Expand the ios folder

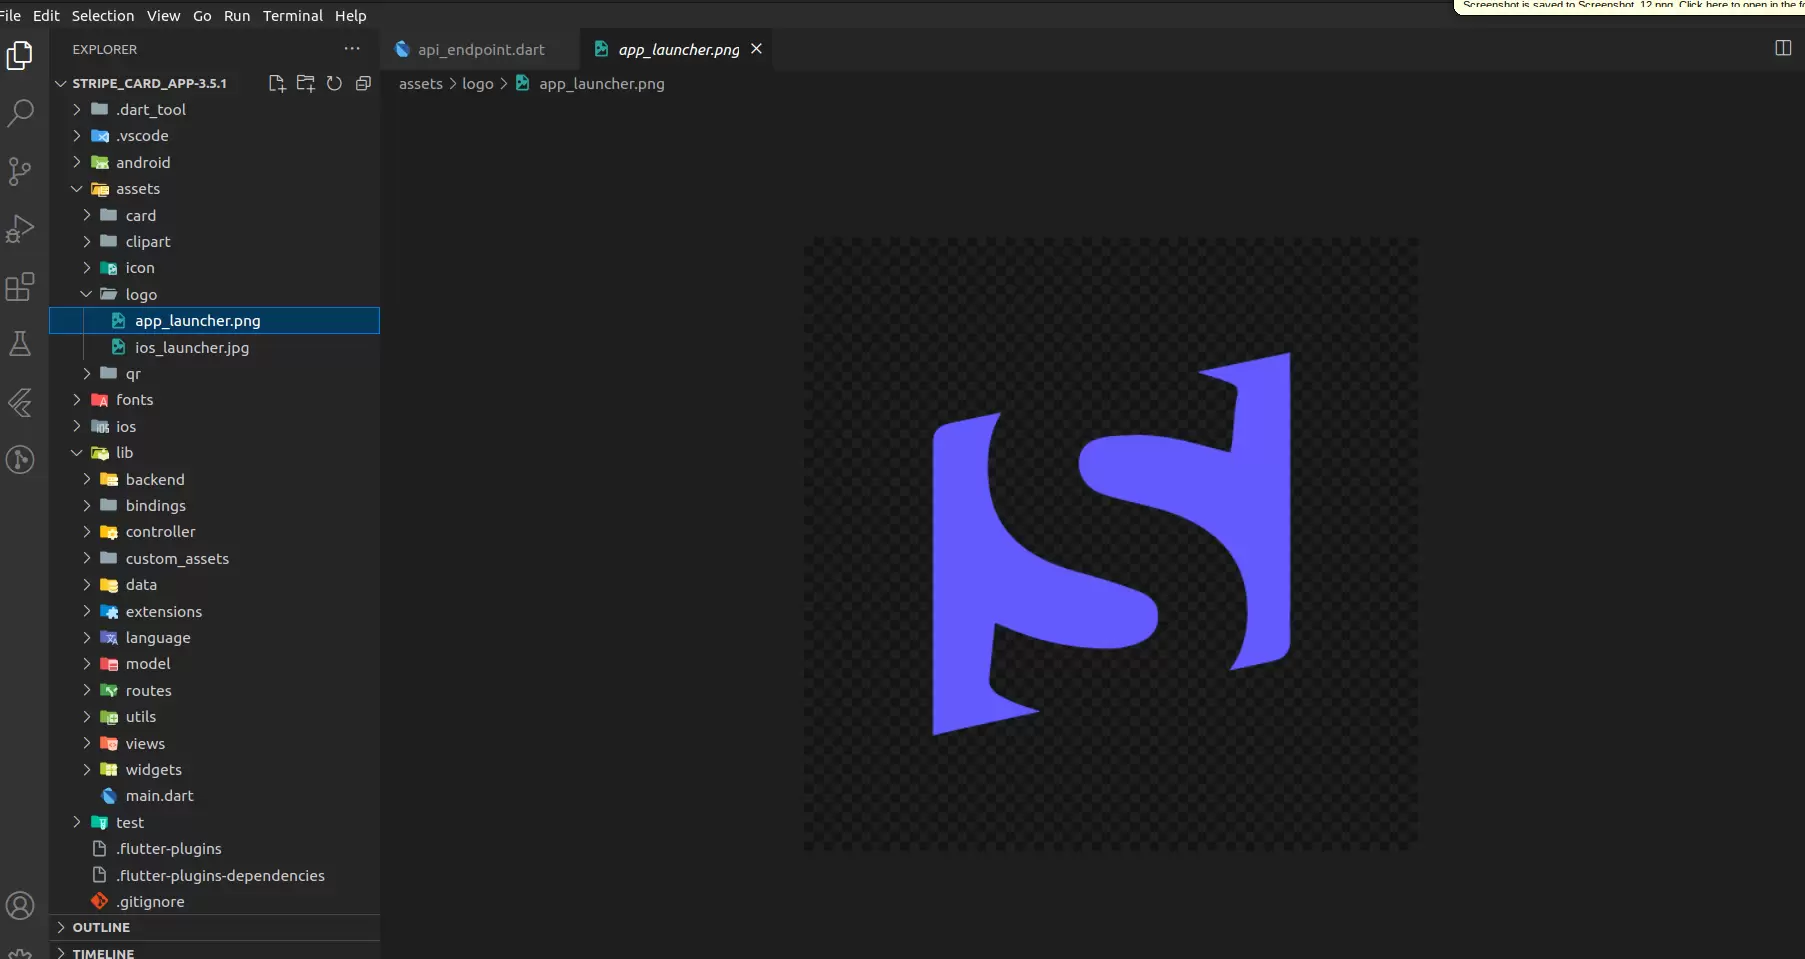214,426
